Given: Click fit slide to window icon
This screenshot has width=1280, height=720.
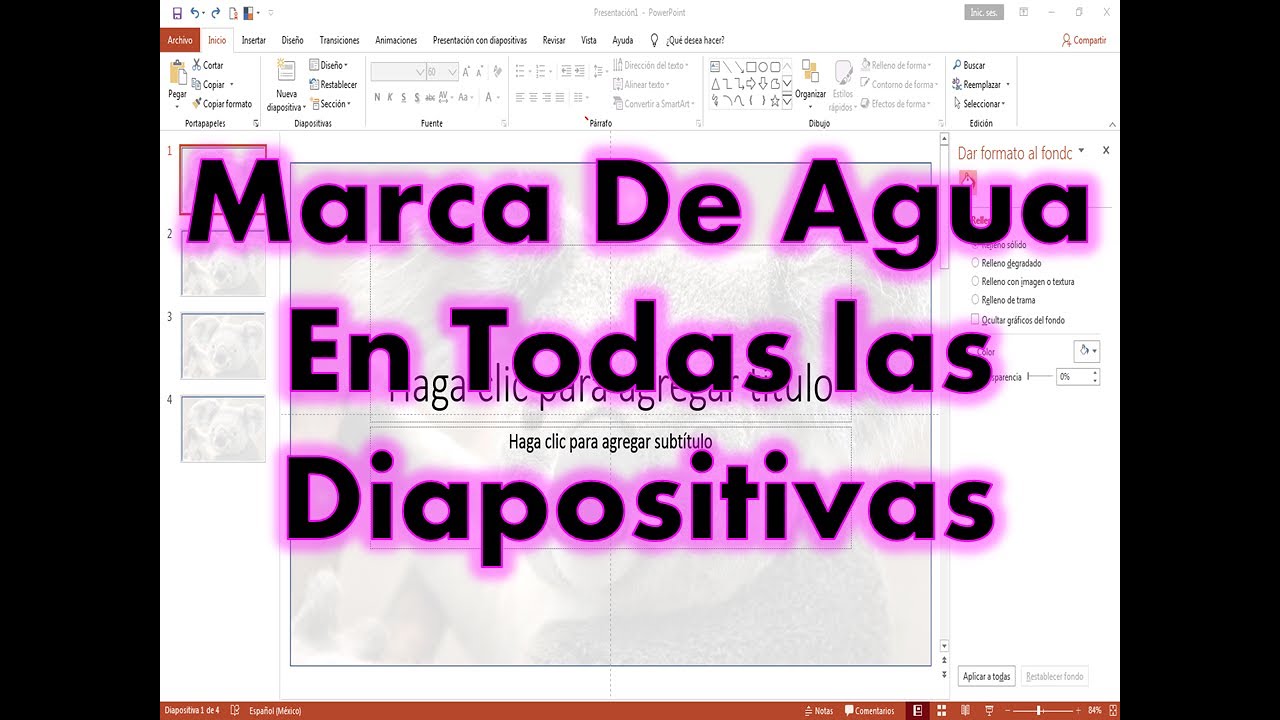Looking at the screenshot, I should pyautogui.click(x=1113, y=711).
